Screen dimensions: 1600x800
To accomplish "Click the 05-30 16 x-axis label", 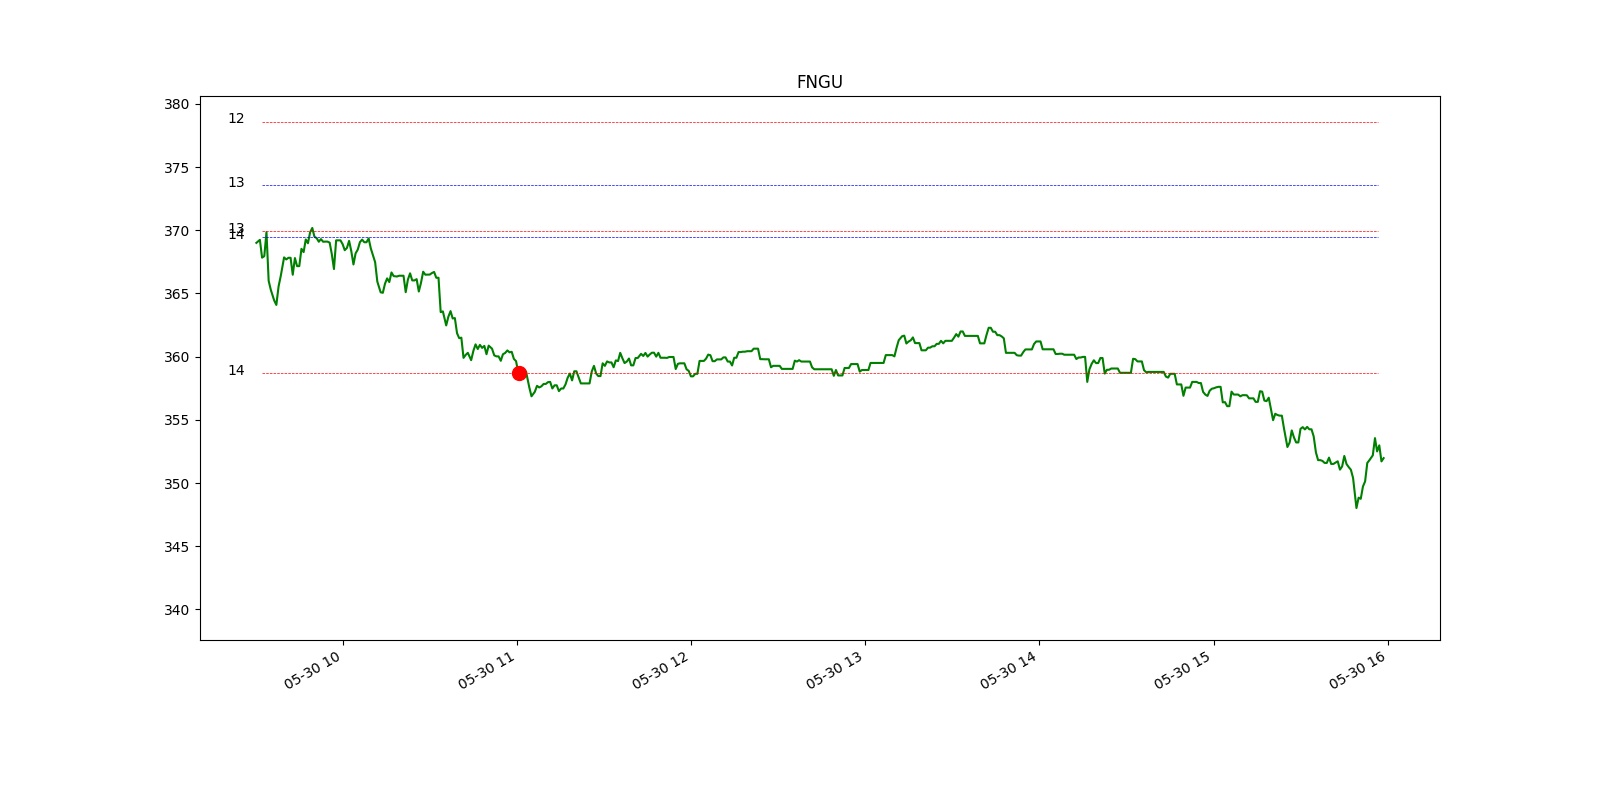I will [x=1357, y=670].
